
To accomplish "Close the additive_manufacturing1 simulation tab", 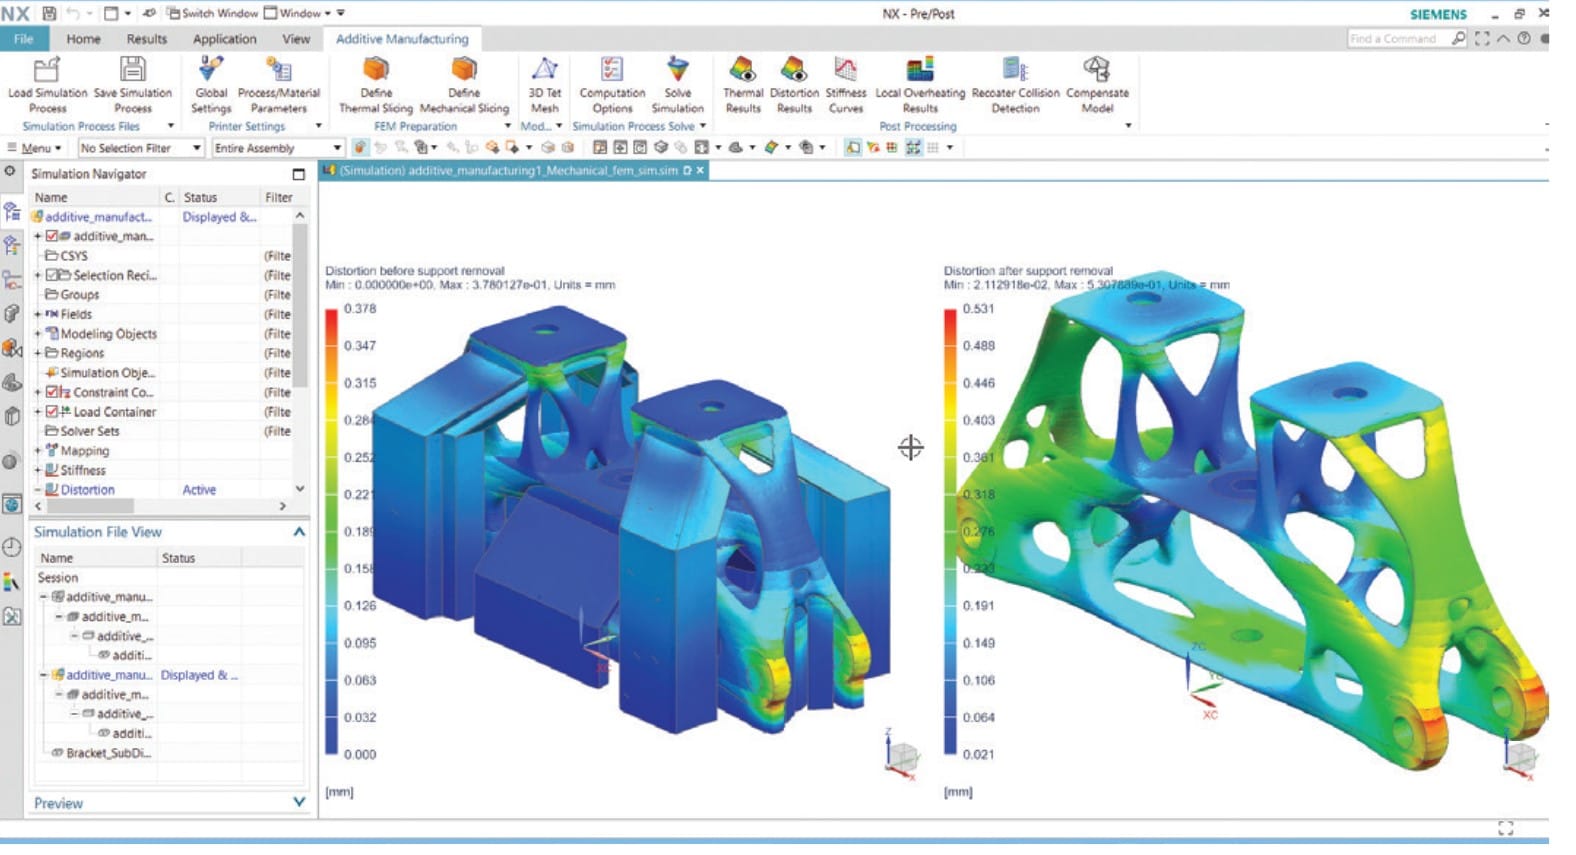I will coord(701,171).
